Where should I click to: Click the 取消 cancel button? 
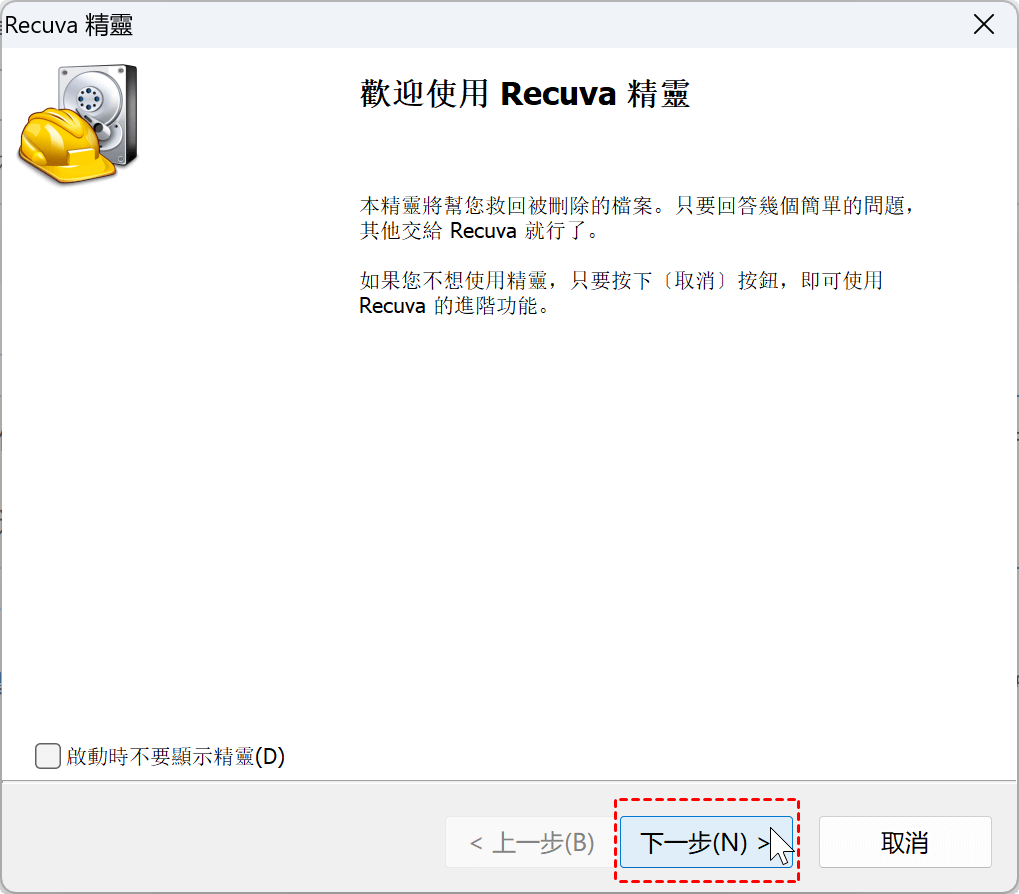click(x=905, y=842)
